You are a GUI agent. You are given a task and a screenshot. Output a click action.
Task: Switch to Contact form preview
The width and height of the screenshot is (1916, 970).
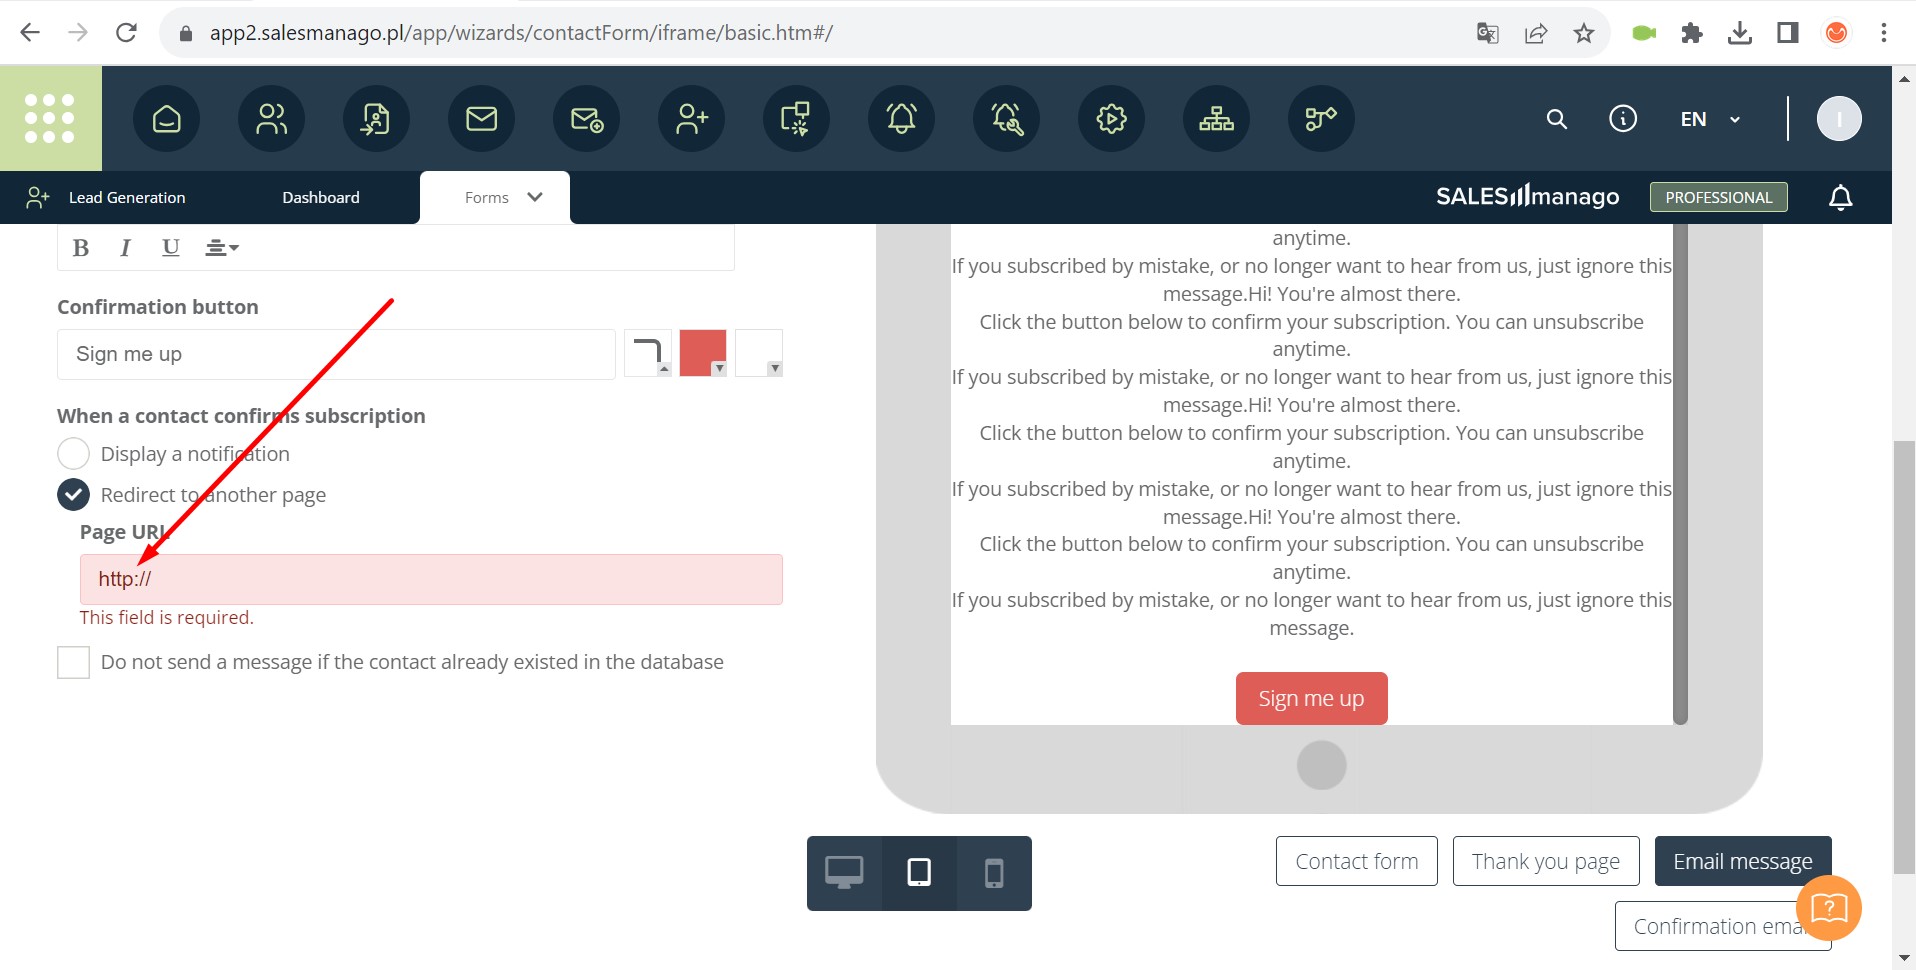point(1356,861)
